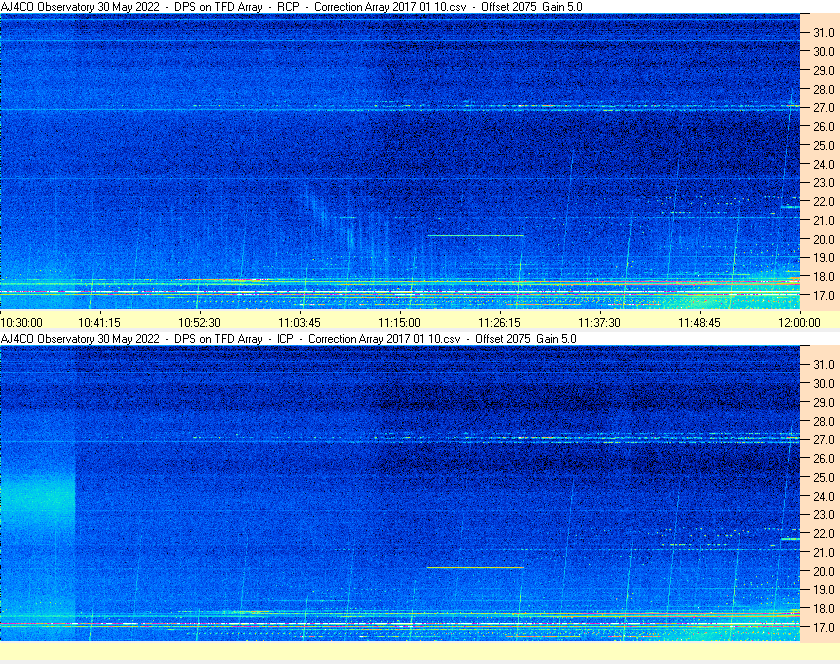This screenshot has width=840, height=664.
Task: Click the orange 20 MHz line in ICP spectrogram
Action: coord(475,567)
